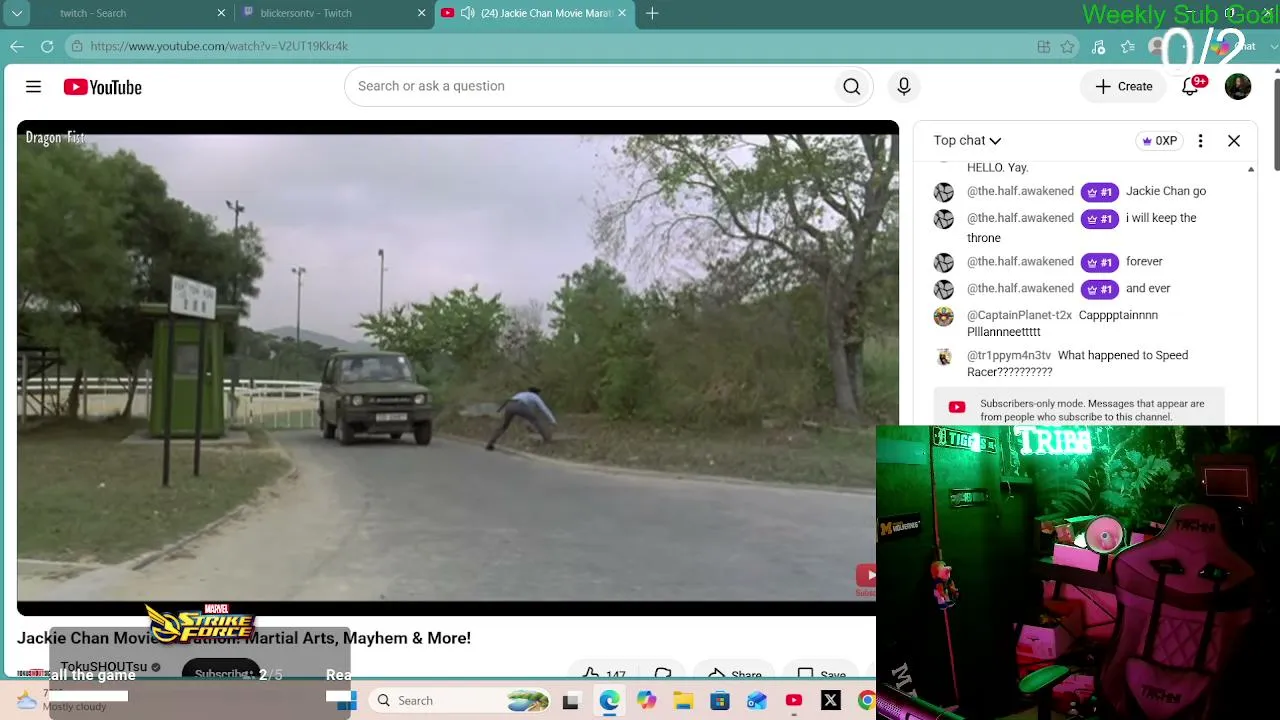
Task: Open live chat more options menu
Action: [1200, 141]
